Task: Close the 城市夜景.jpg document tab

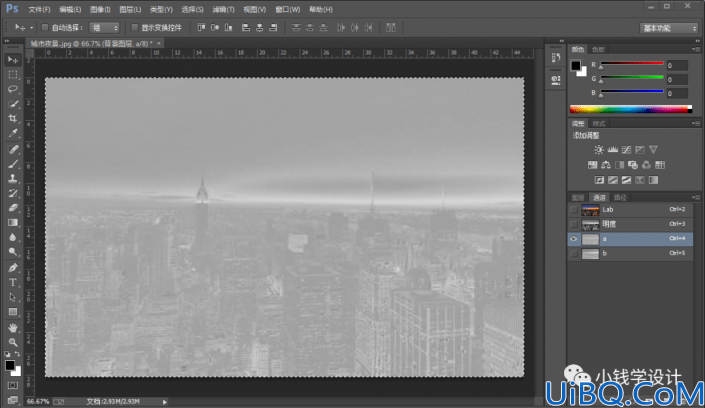Action: click(159, 43)
